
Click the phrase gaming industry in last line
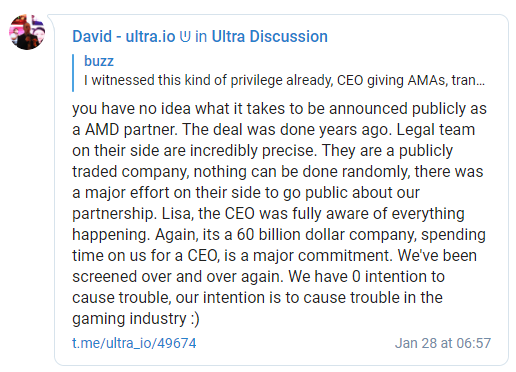click(x=129, y=319)
